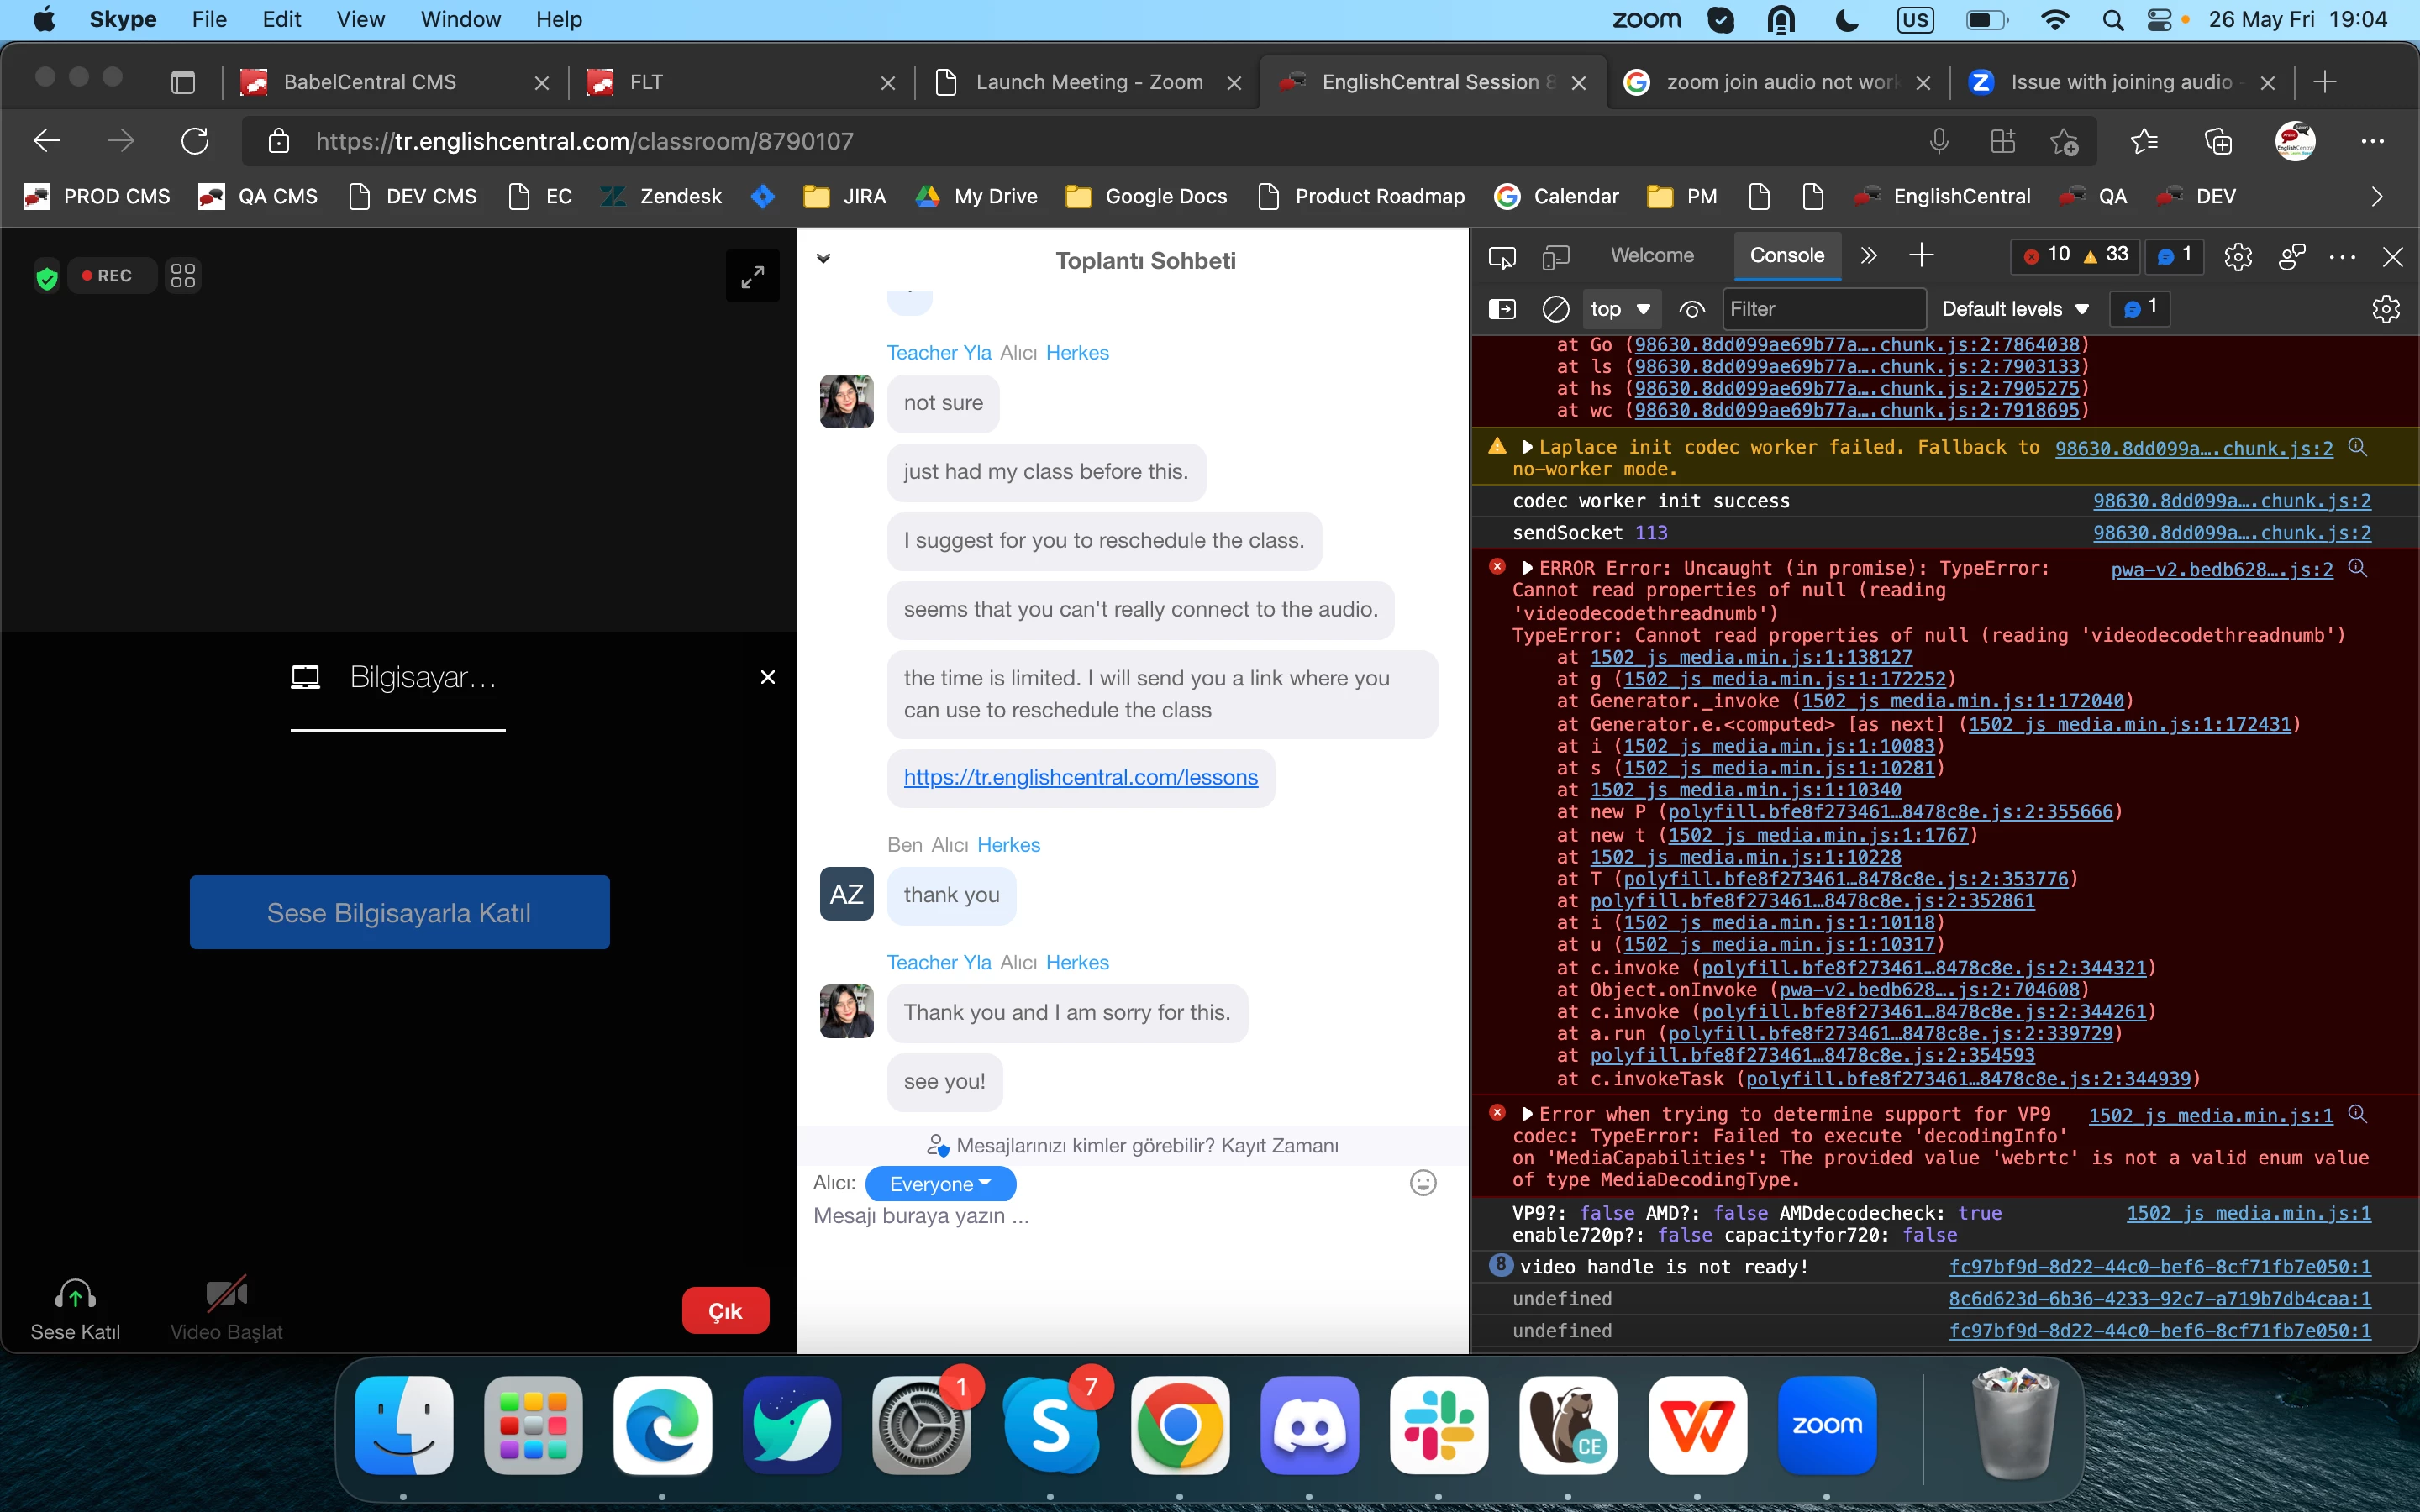Viewport: 2420px width, 1512px height.
Task: Click the Sese Bilgisayarla Katıl button
Action: [399, 912]
